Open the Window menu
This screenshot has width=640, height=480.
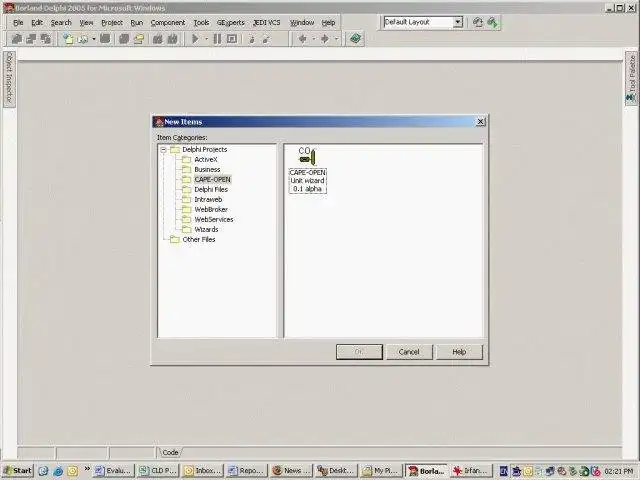click(x=302, y=23)
